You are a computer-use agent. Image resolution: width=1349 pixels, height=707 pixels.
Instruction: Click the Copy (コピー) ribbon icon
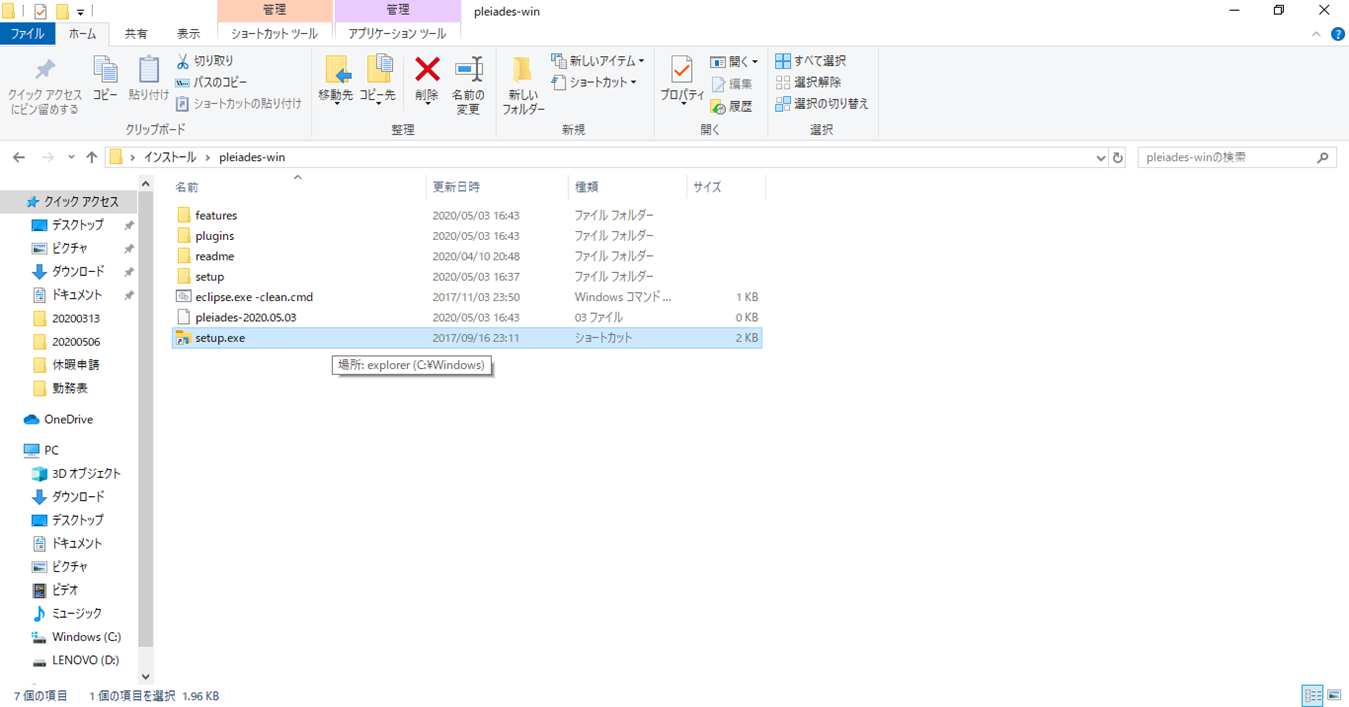(x=105, y=70)
